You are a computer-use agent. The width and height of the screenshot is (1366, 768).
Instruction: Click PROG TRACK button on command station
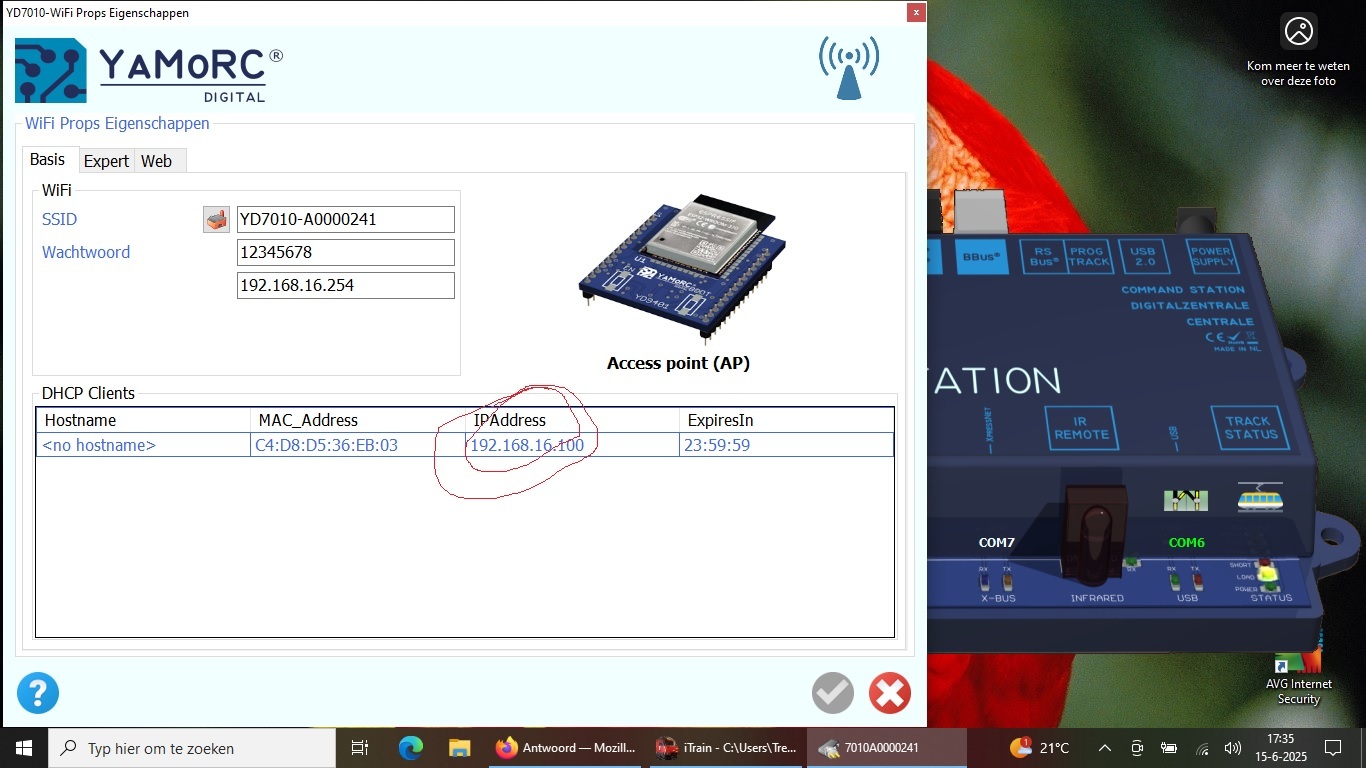coord(1088,257)
